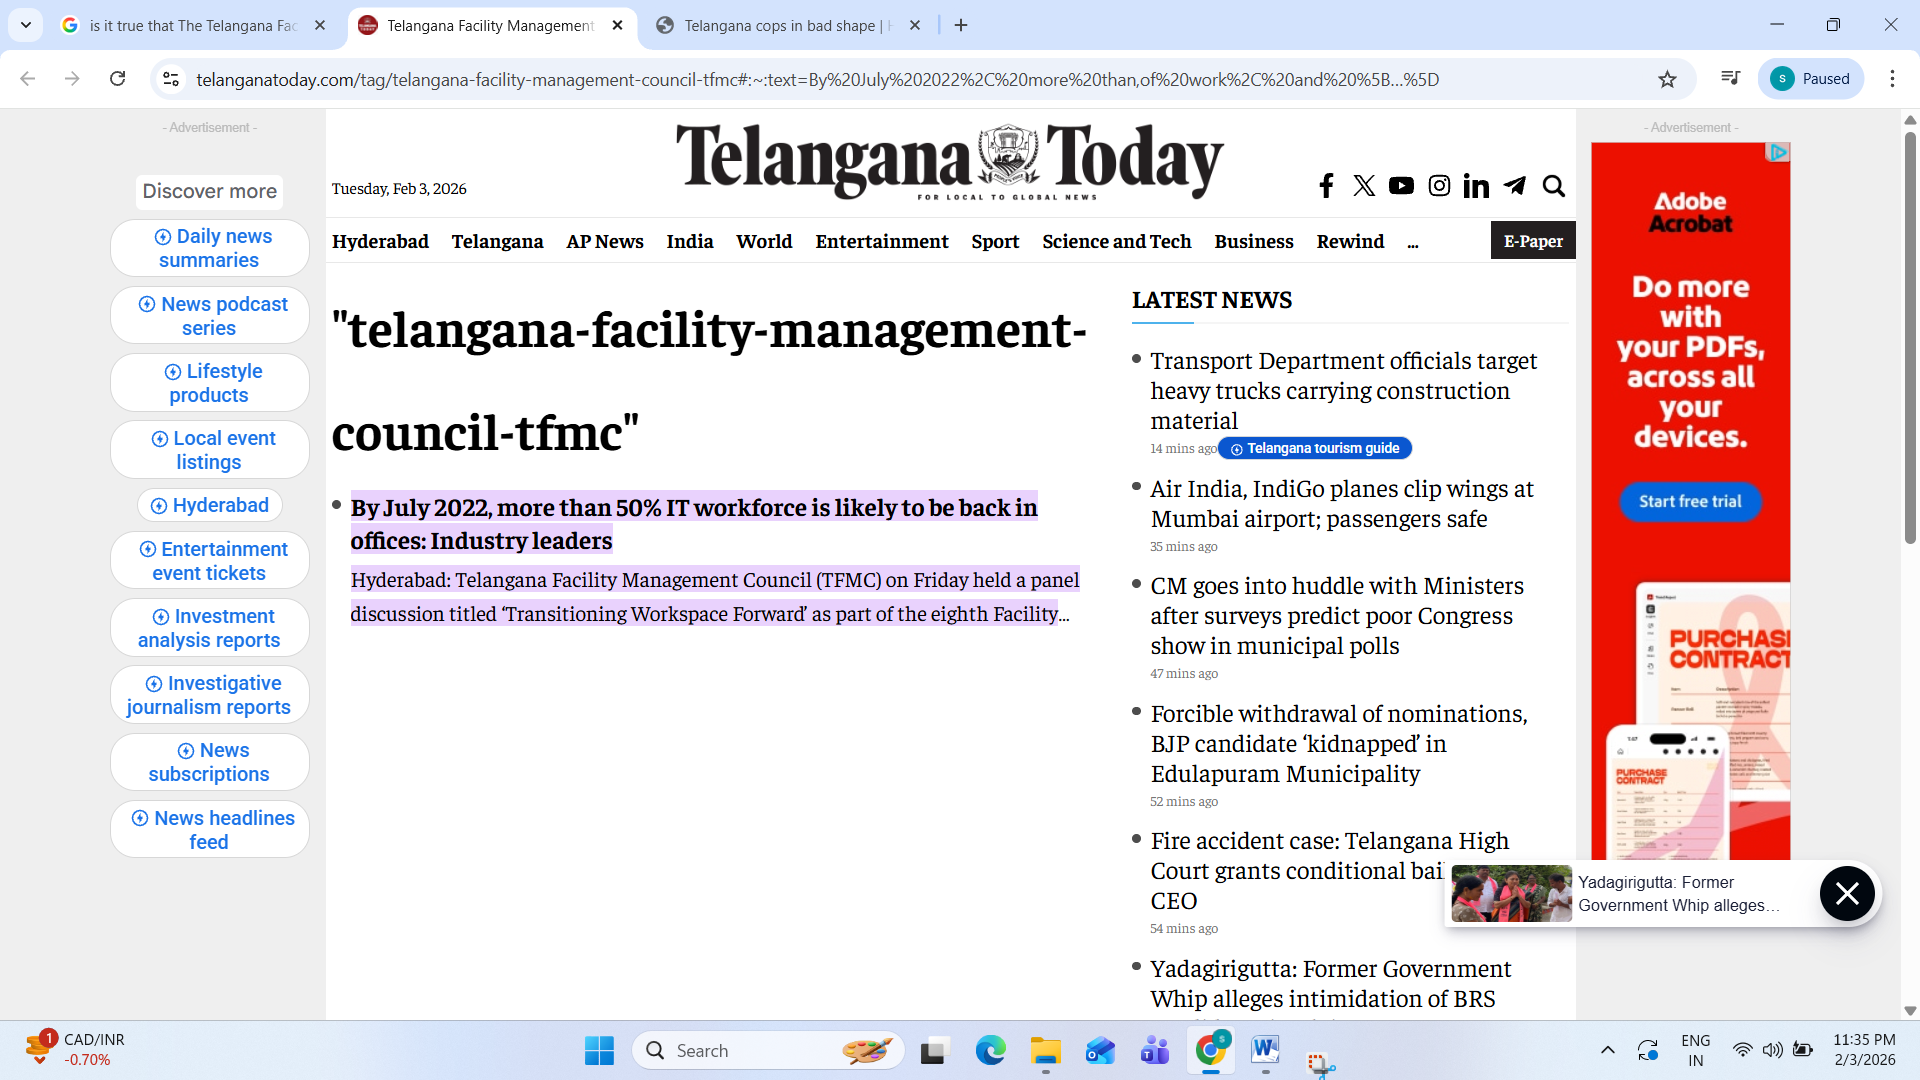Read Air India, IndiGo planes article
Screen dimensions: 1920x1080
point(1342,504)
